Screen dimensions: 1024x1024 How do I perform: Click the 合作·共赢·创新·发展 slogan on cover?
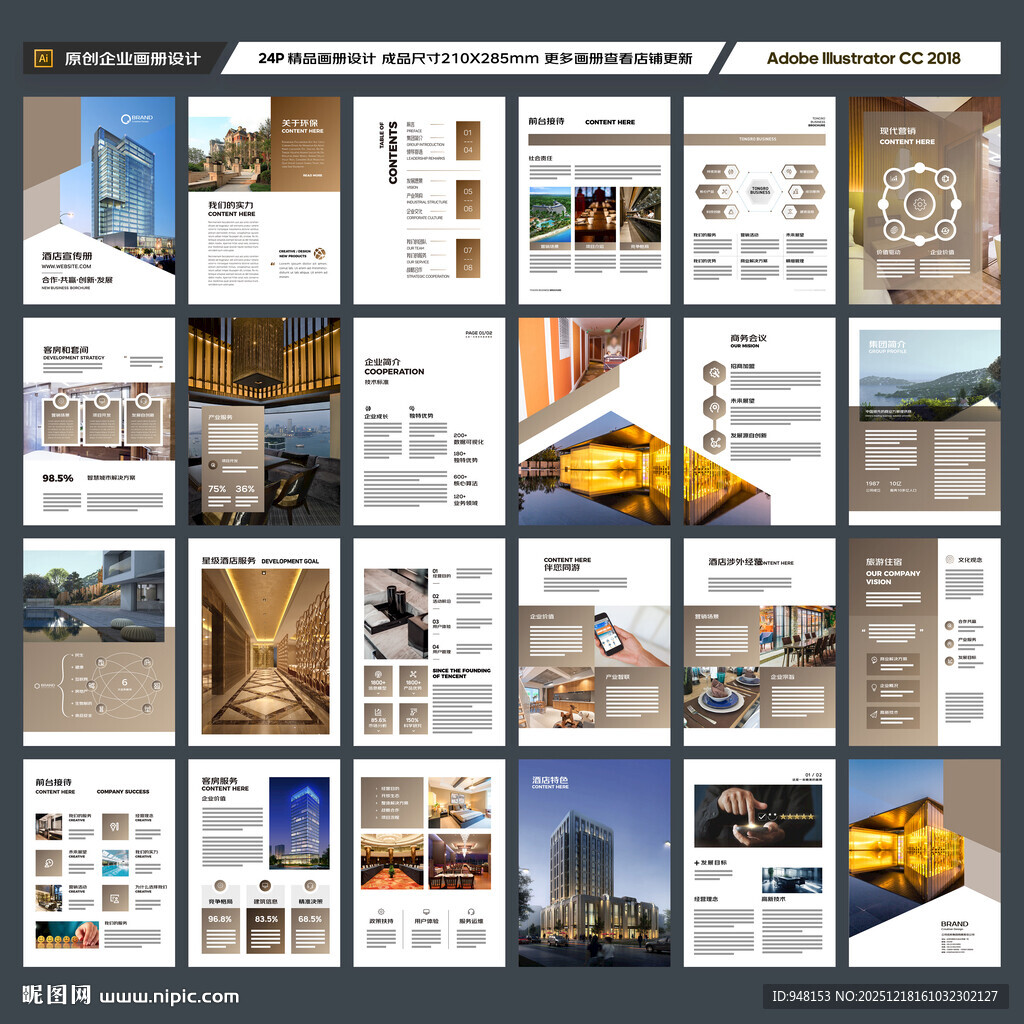click(77, 280)
